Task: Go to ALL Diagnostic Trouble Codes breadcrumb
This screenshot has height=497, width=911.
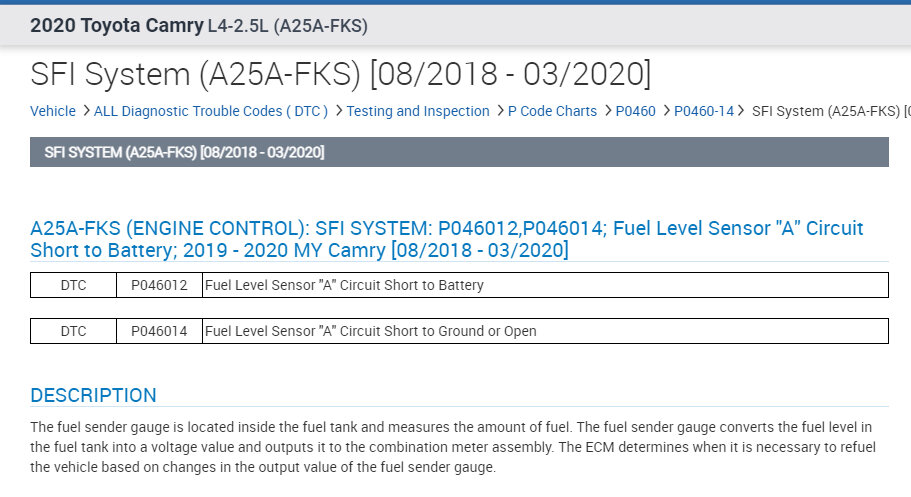Action: click(x=210, y=111)
